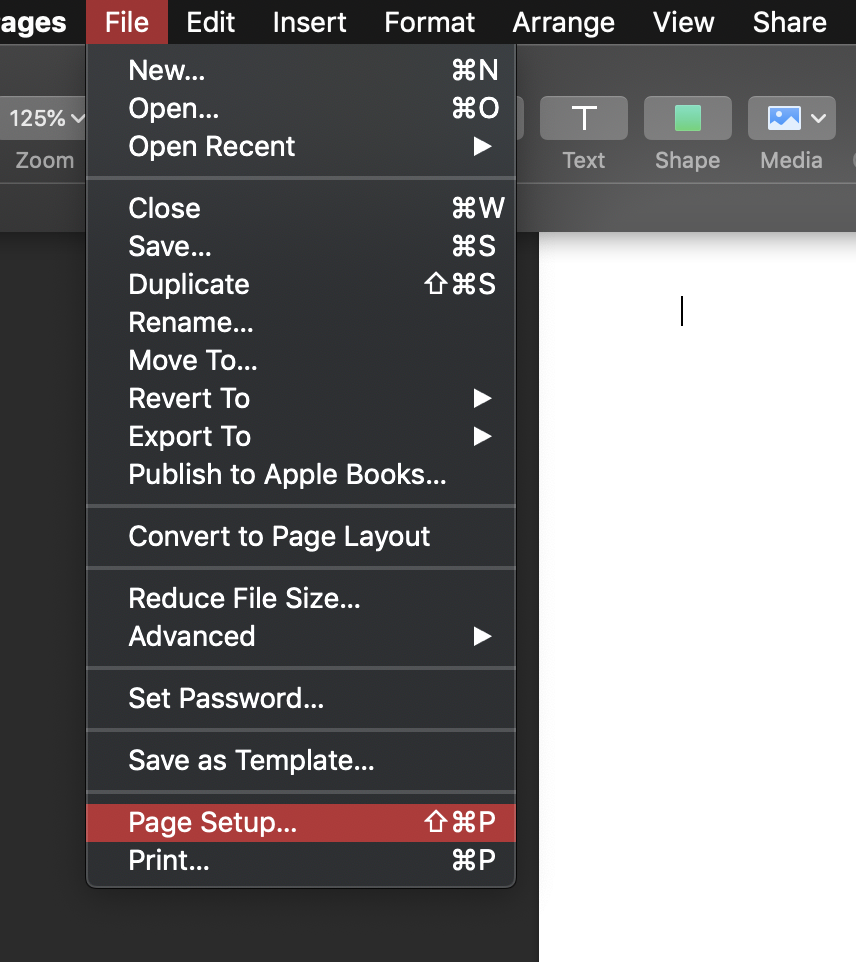Open the Insert menu

tap(310, 22)
